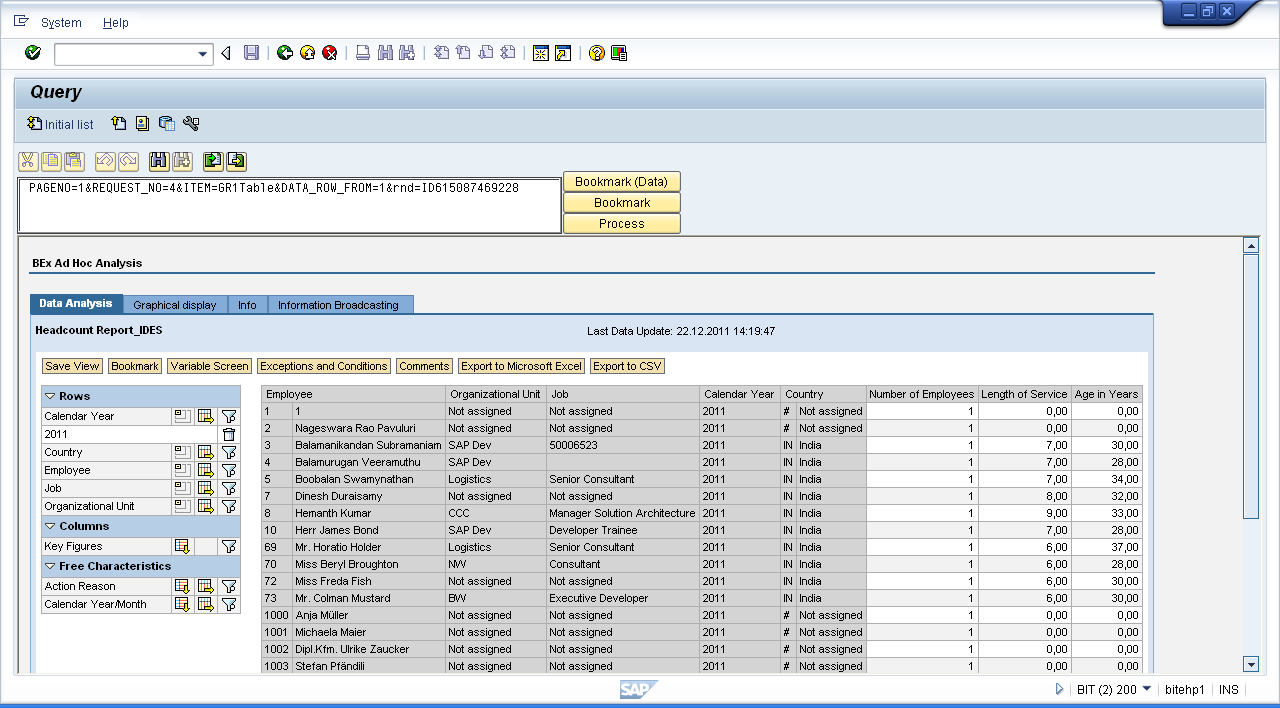
Task: Click the Find binoculars icon in edit toolbar
Action: point(159,160)
